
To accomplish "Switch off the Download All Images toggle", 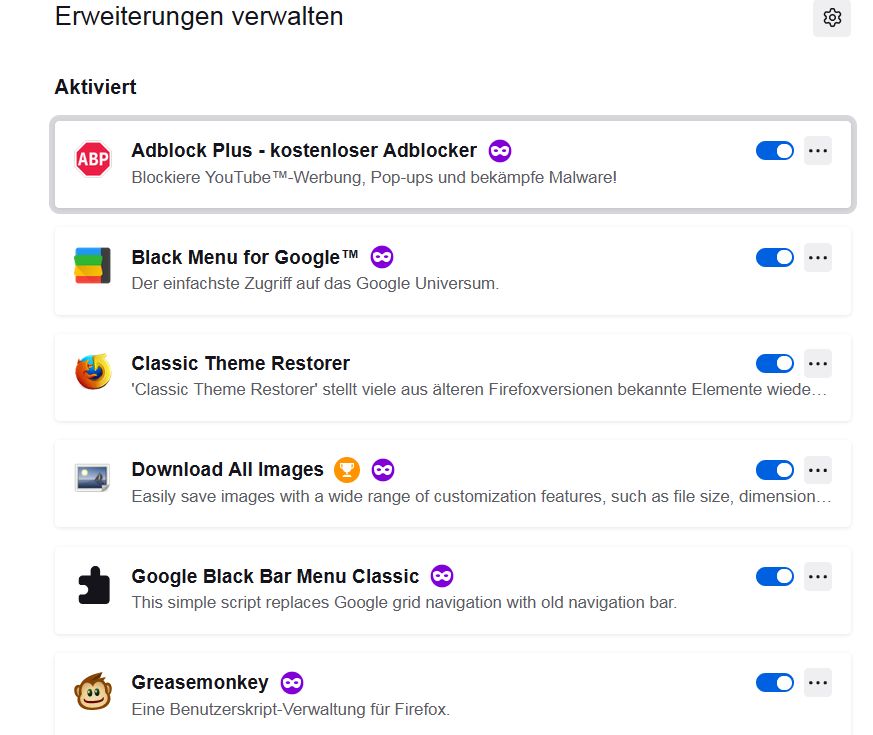I will pos(775,470).
